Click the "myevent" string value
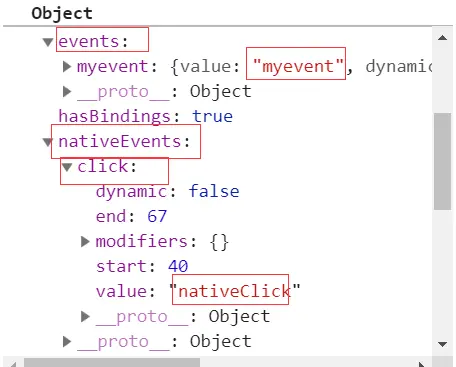Image resolution: width=456 pixels, height=367 pixels. [x=298, y=66]
